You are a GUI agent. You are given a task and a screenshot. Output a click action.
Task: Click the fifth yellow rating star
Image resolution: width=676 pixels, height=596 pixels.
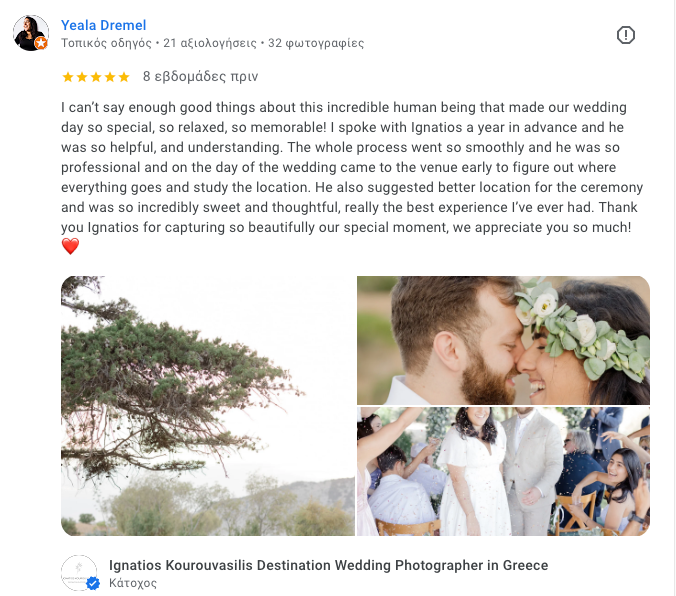point(124,77)
